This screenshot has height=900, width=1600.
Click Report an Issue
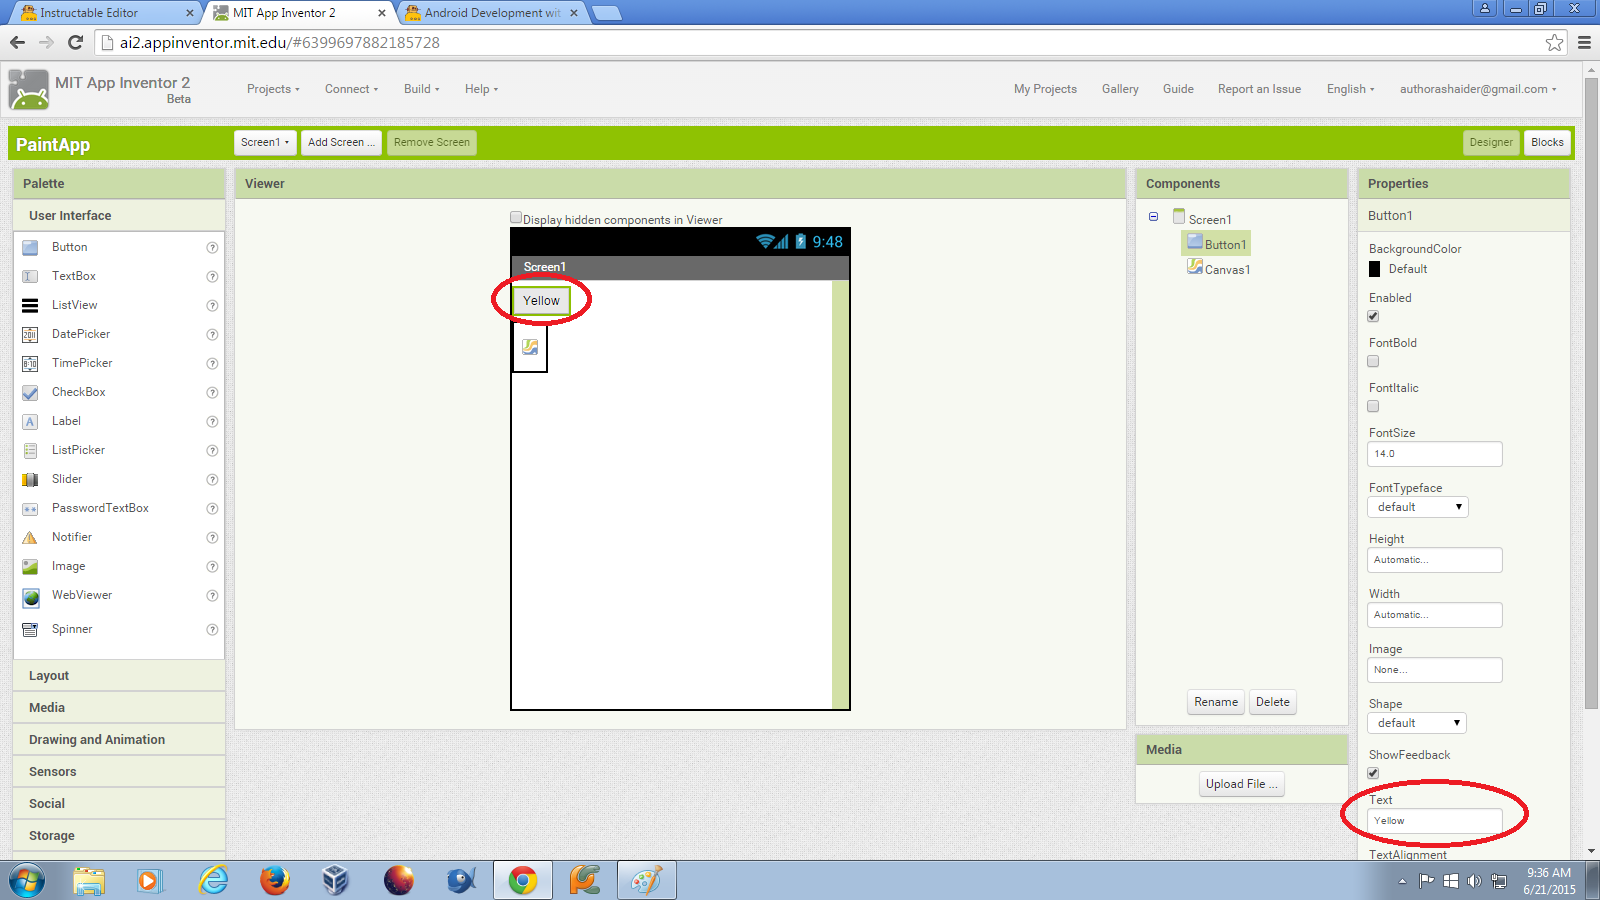pyautogui.click(x=1259, y=89)
